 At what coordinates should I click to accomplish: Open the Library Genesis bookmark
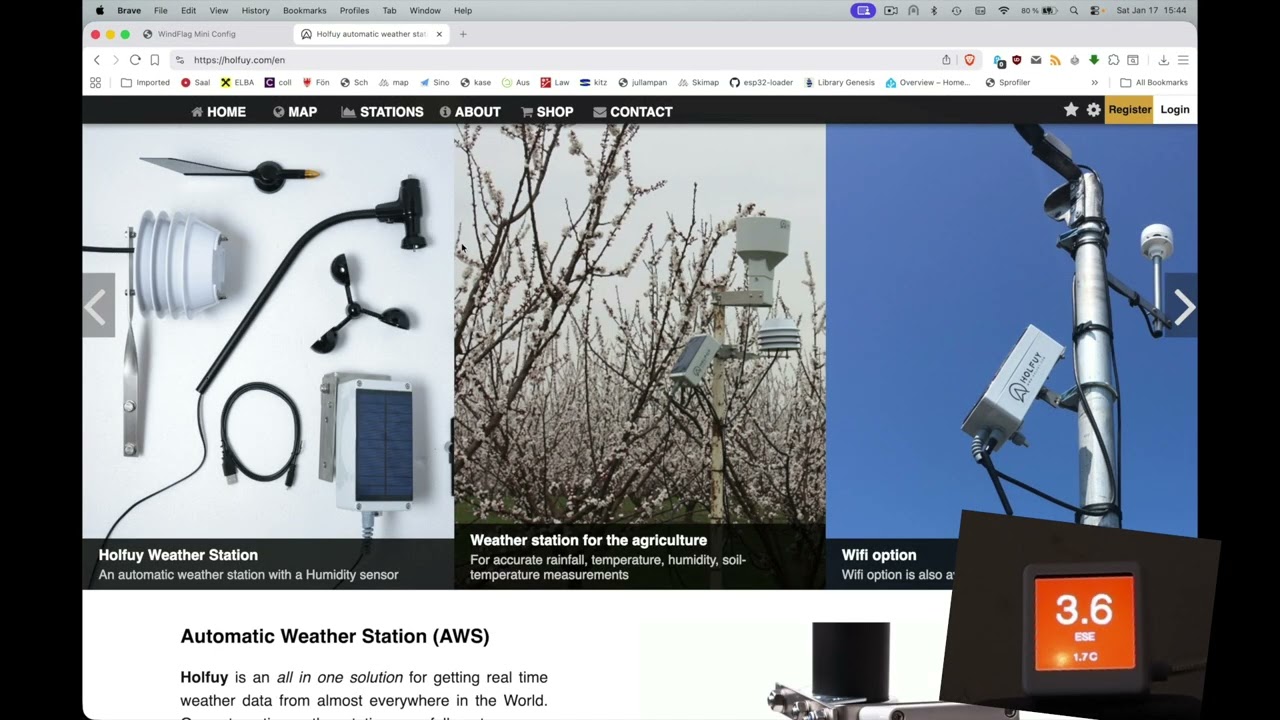[x=839, y=83]
